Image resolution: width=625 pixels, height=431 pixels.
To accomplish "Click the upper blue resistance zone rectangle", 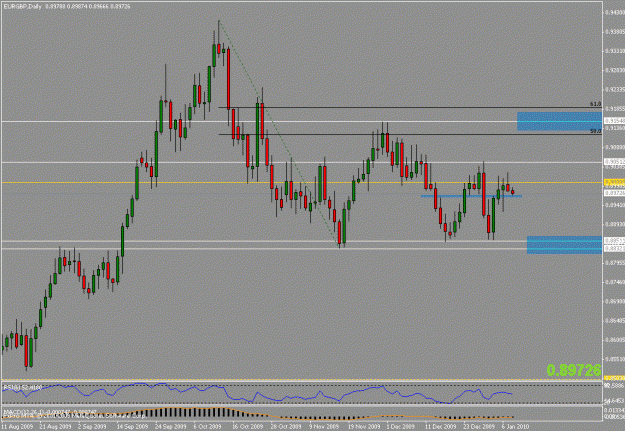I will coord(559,121).
